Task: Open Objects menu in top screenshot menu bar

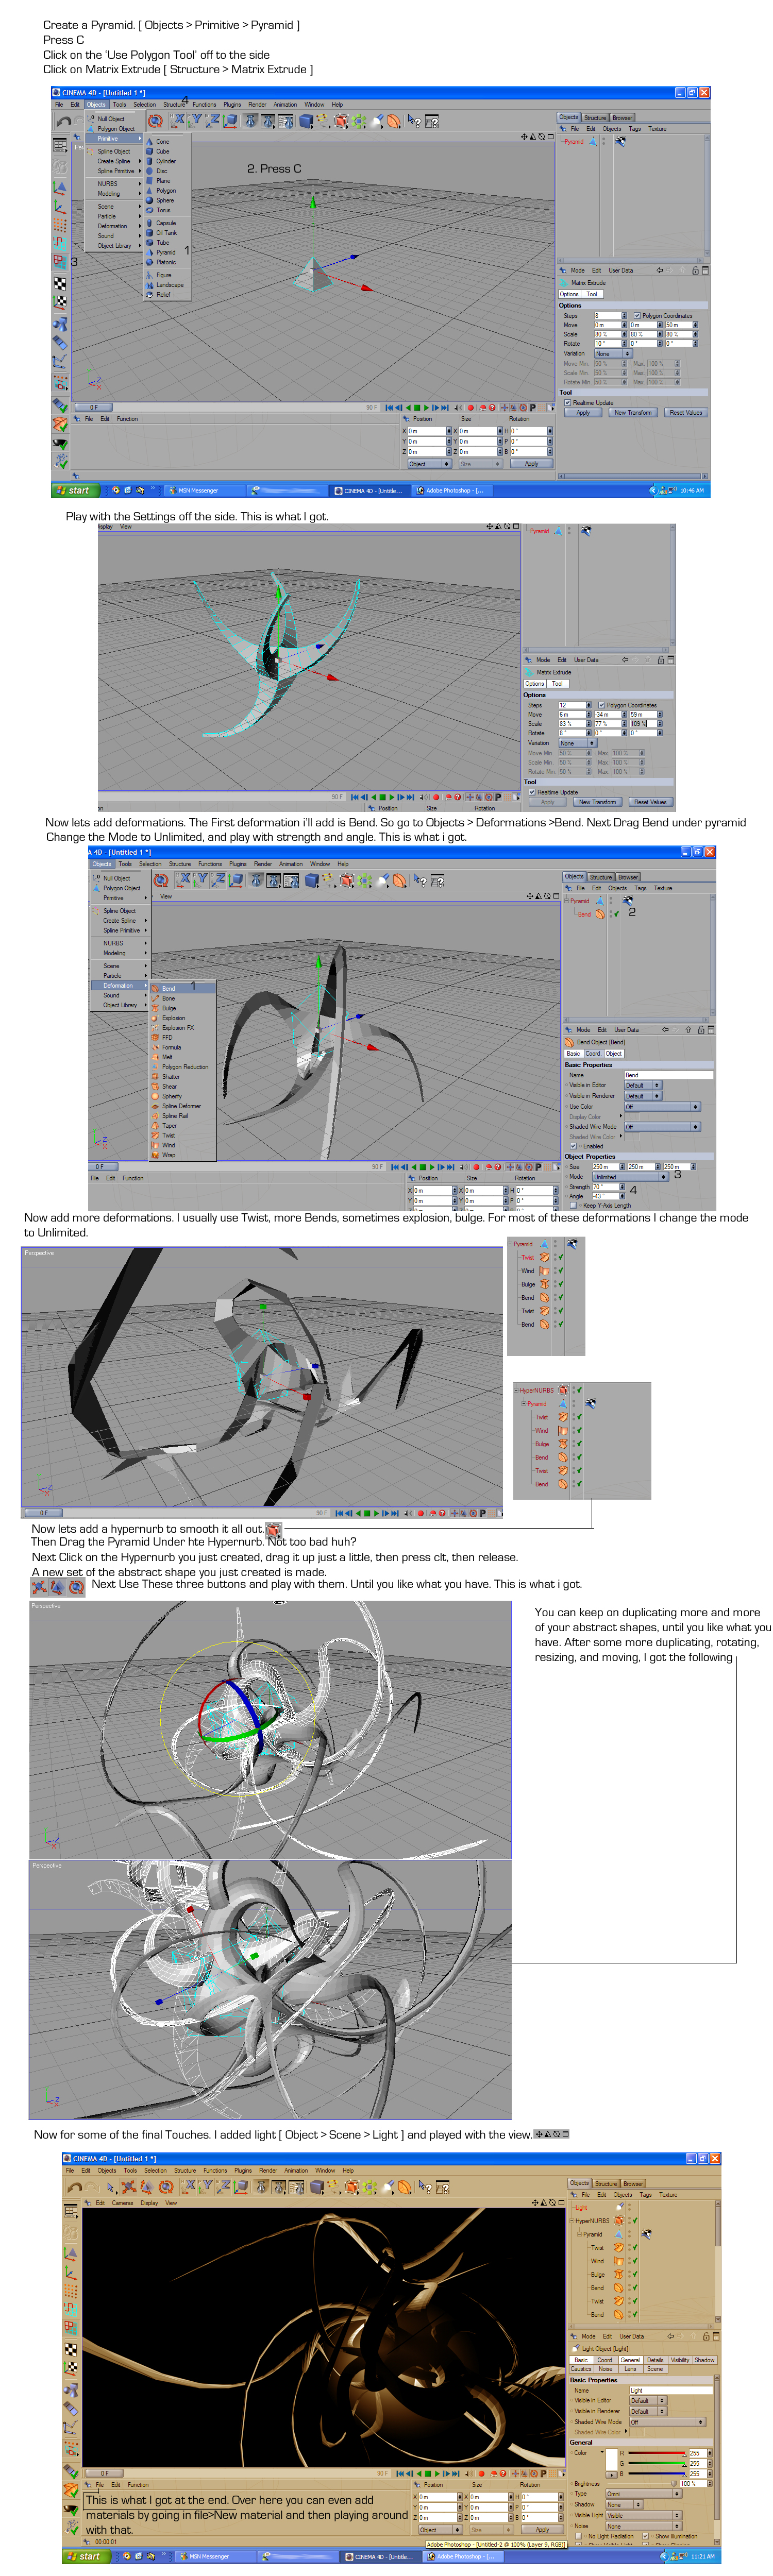Action: click(96, 104)
